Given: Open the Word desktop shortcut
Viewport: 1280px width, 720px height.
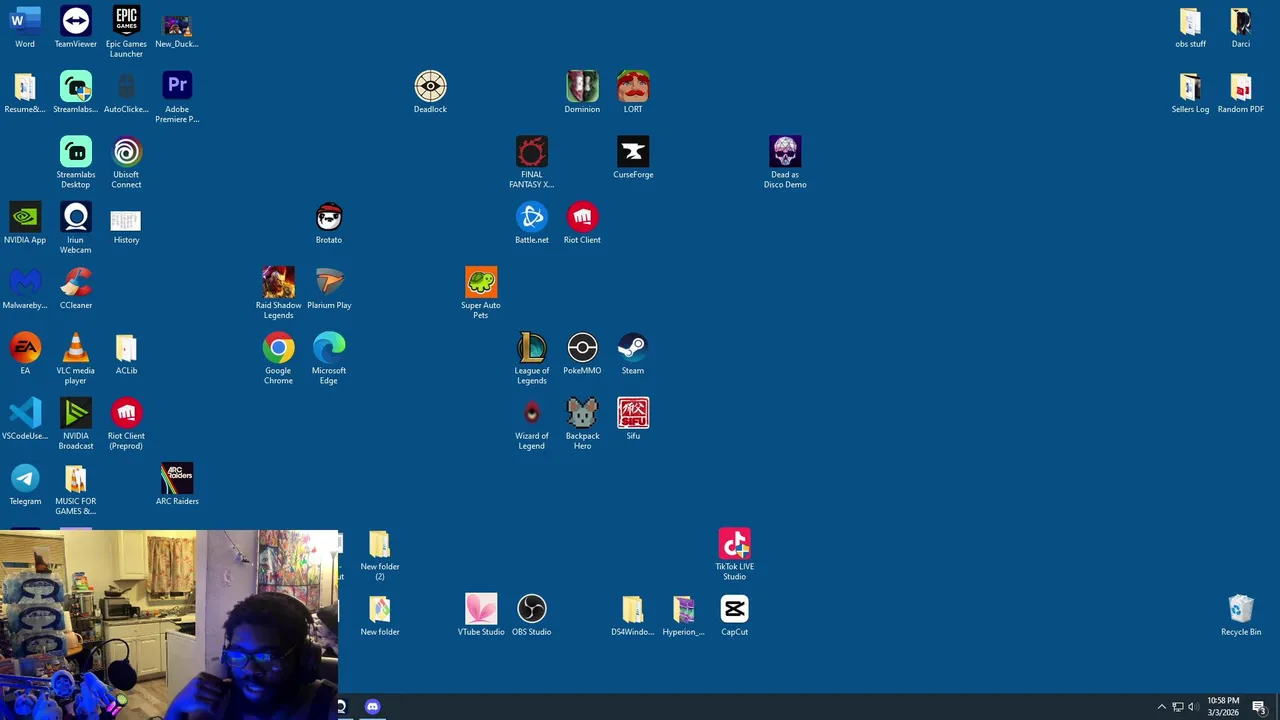Looking at the screenshot, I should tap(25, 22).
